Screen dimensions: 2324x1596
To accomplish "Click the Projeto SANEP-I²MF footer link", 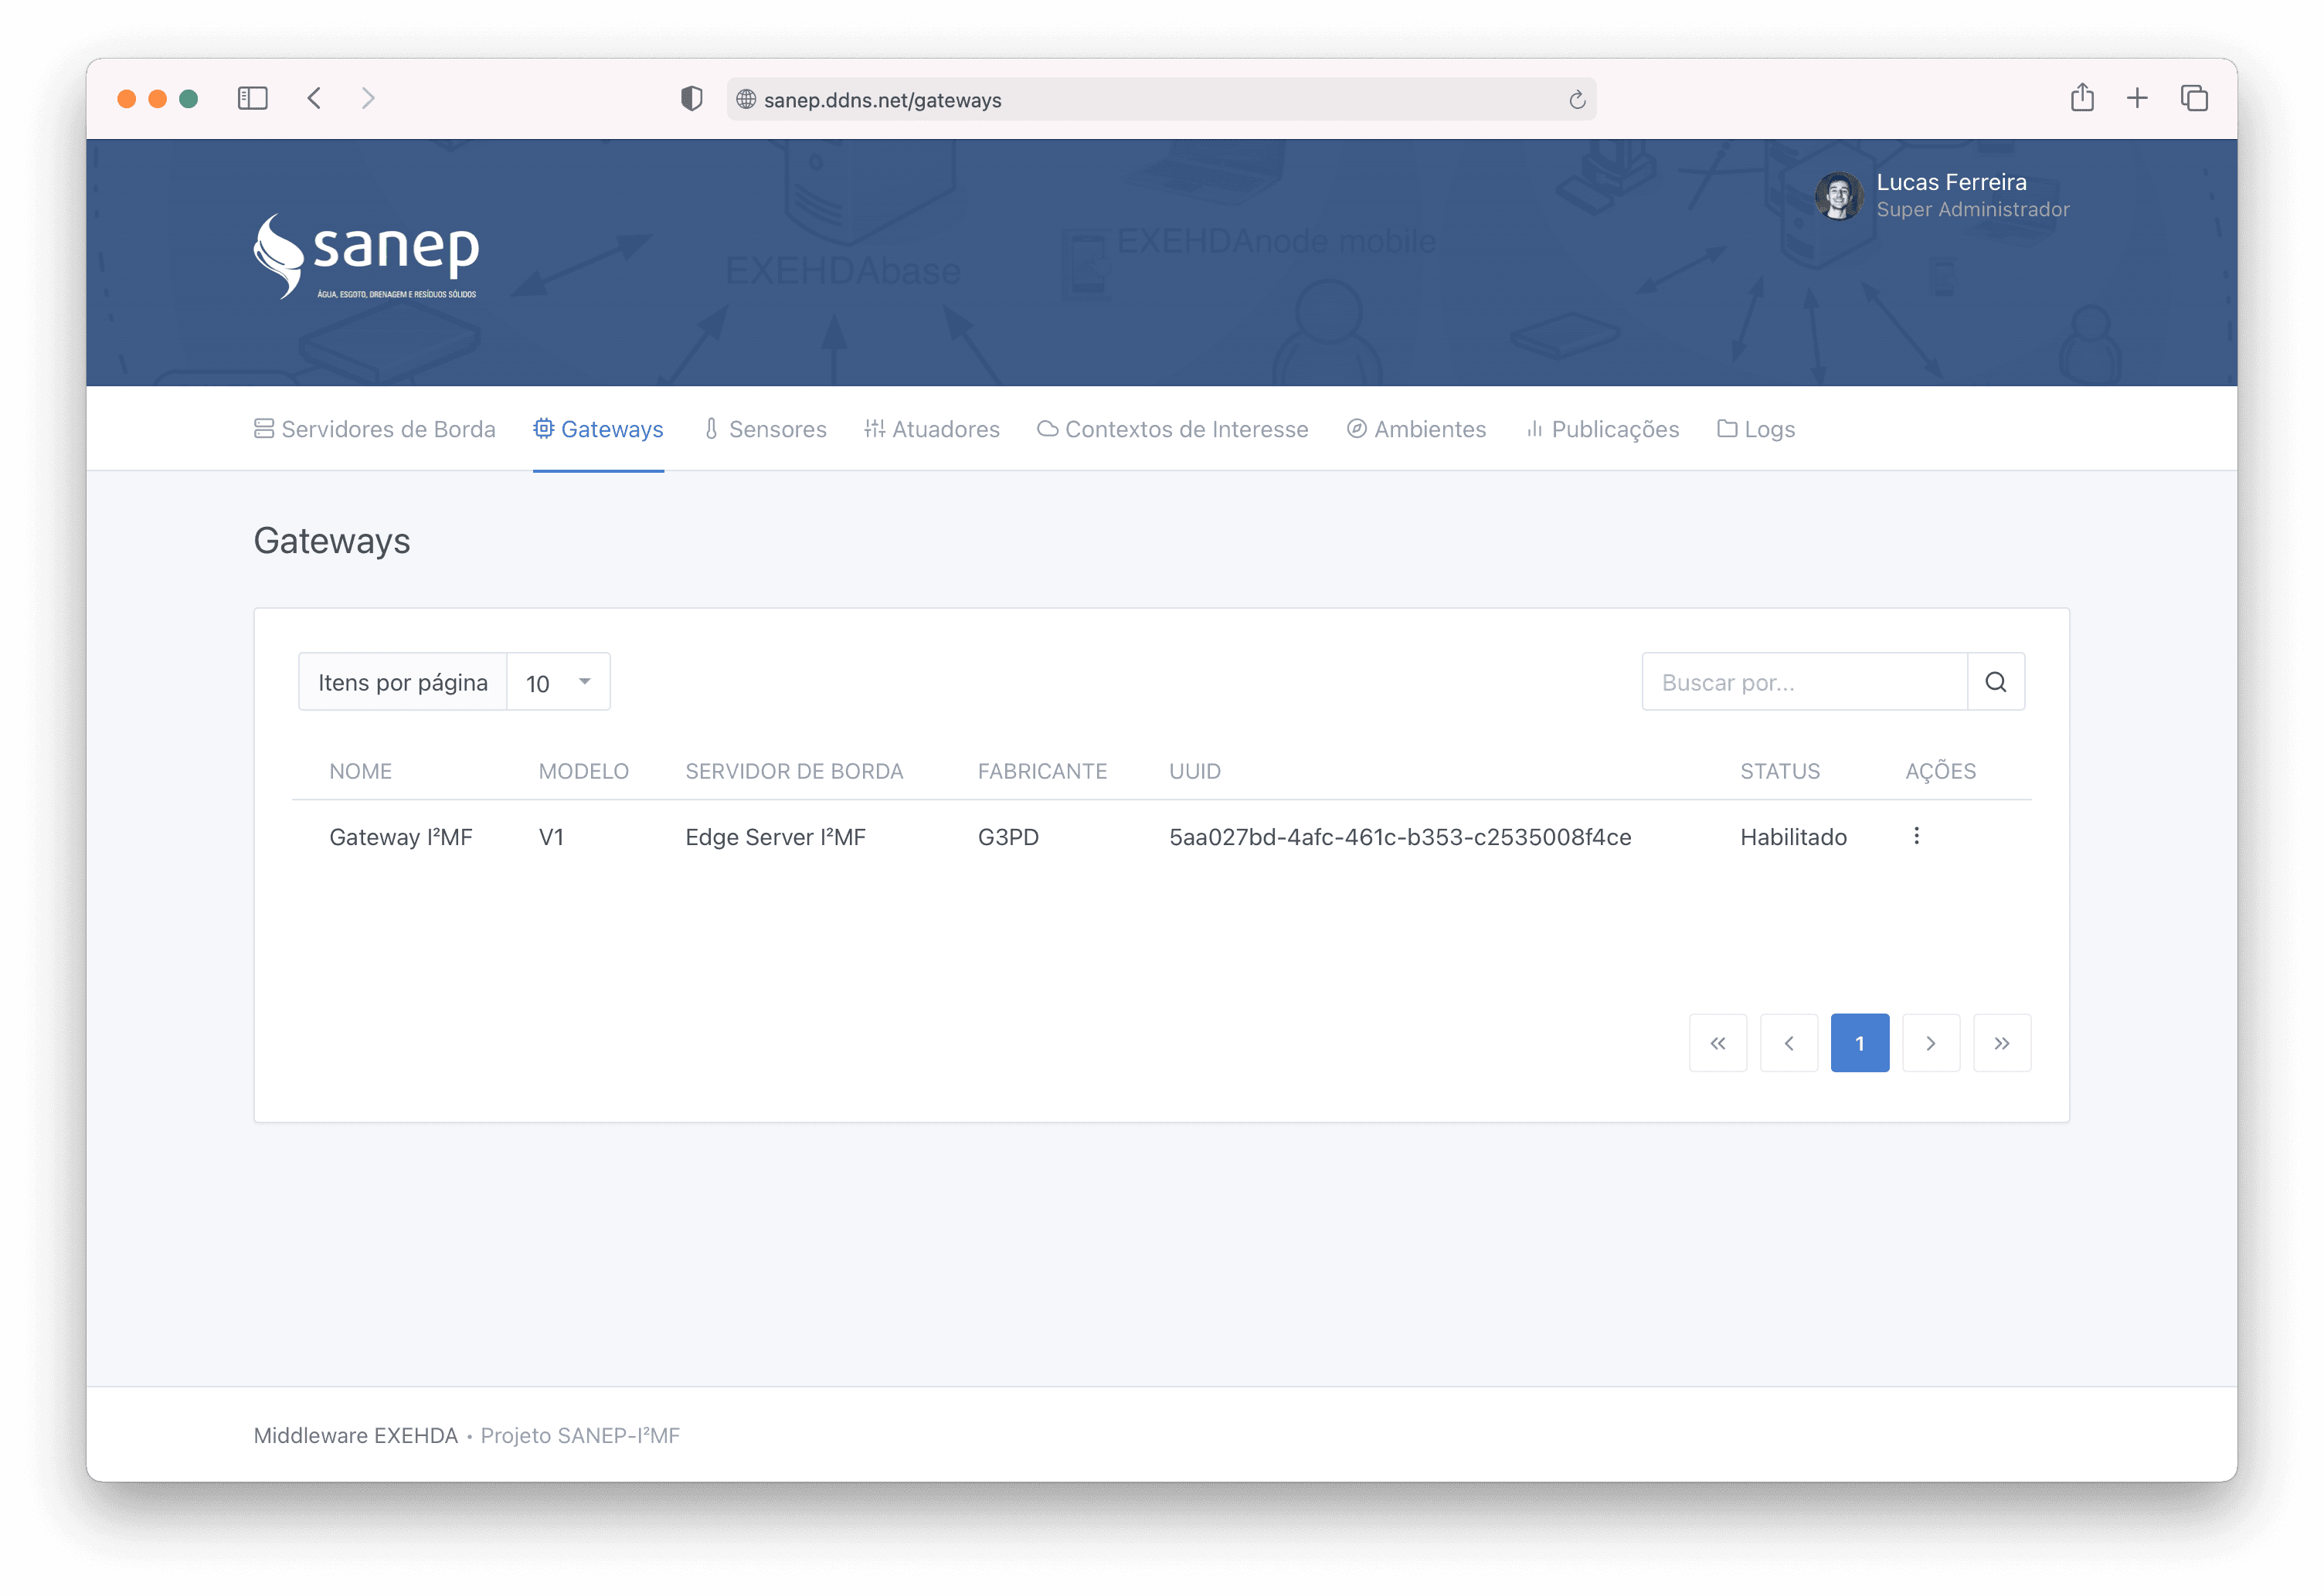I will [580, 1435].
